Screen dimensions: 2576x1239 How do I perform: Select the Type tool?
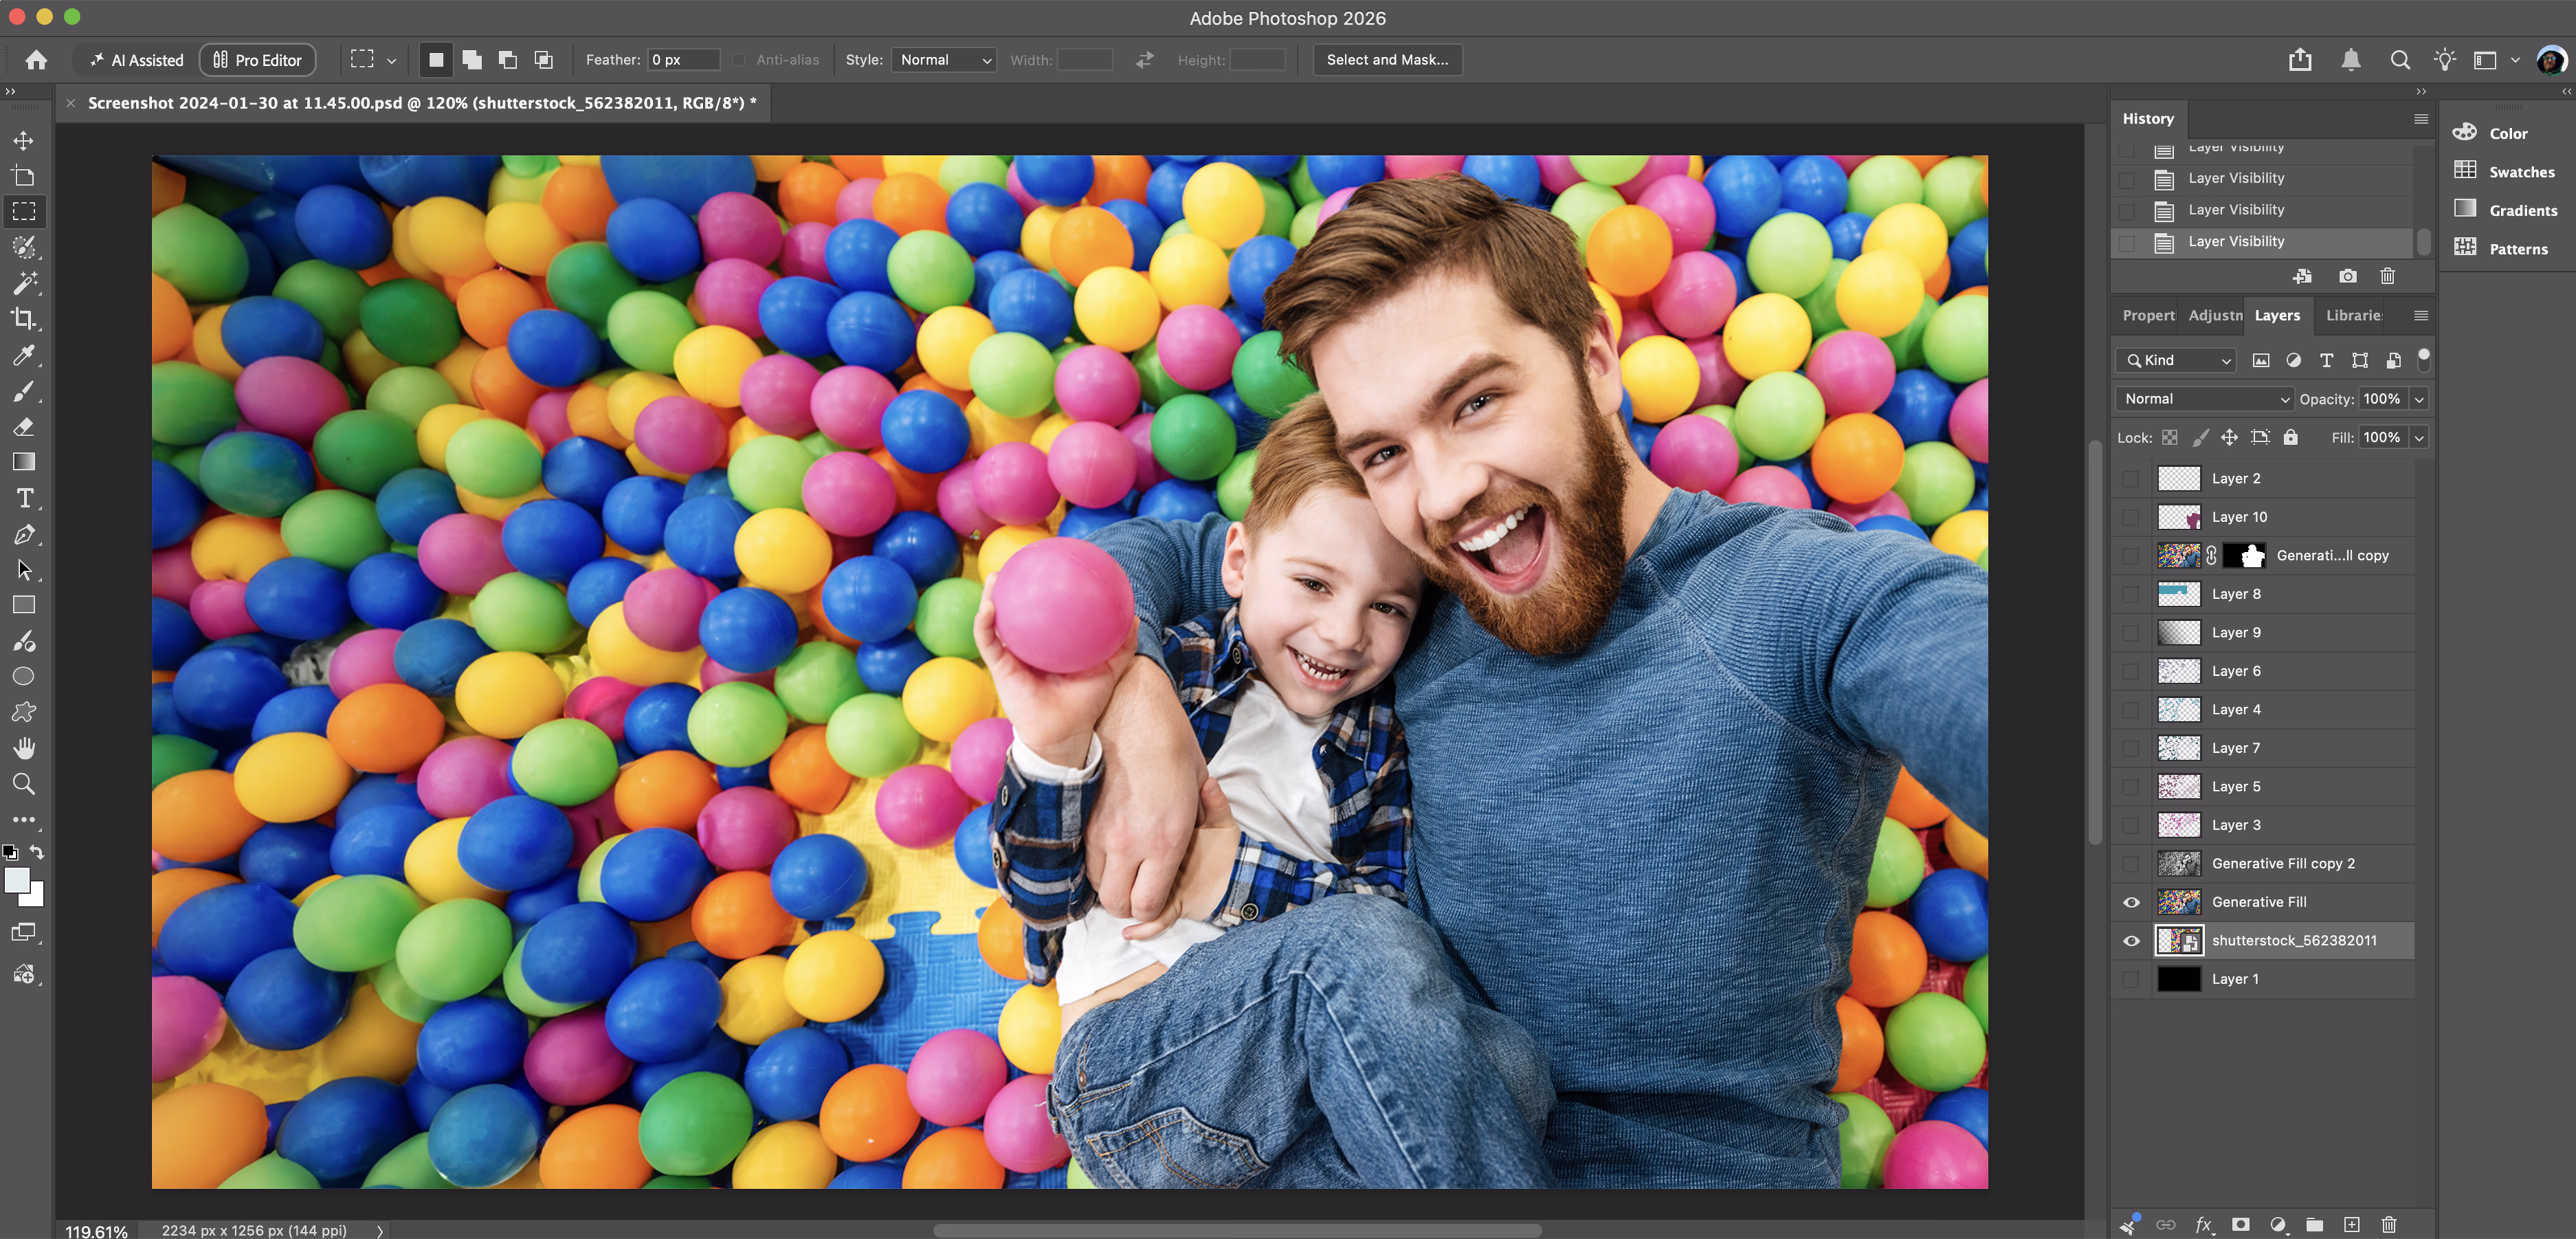(24, 498)
